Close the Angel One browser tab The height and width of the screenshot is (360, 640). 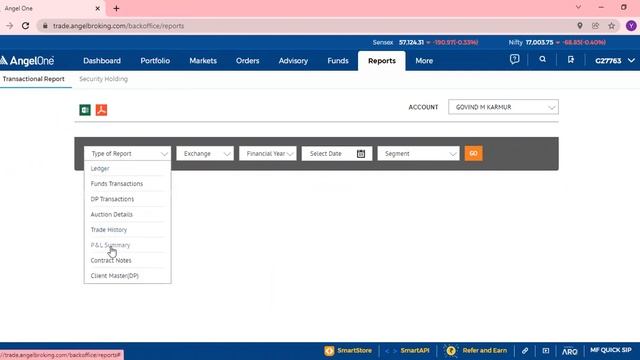(x=98, y=8)
